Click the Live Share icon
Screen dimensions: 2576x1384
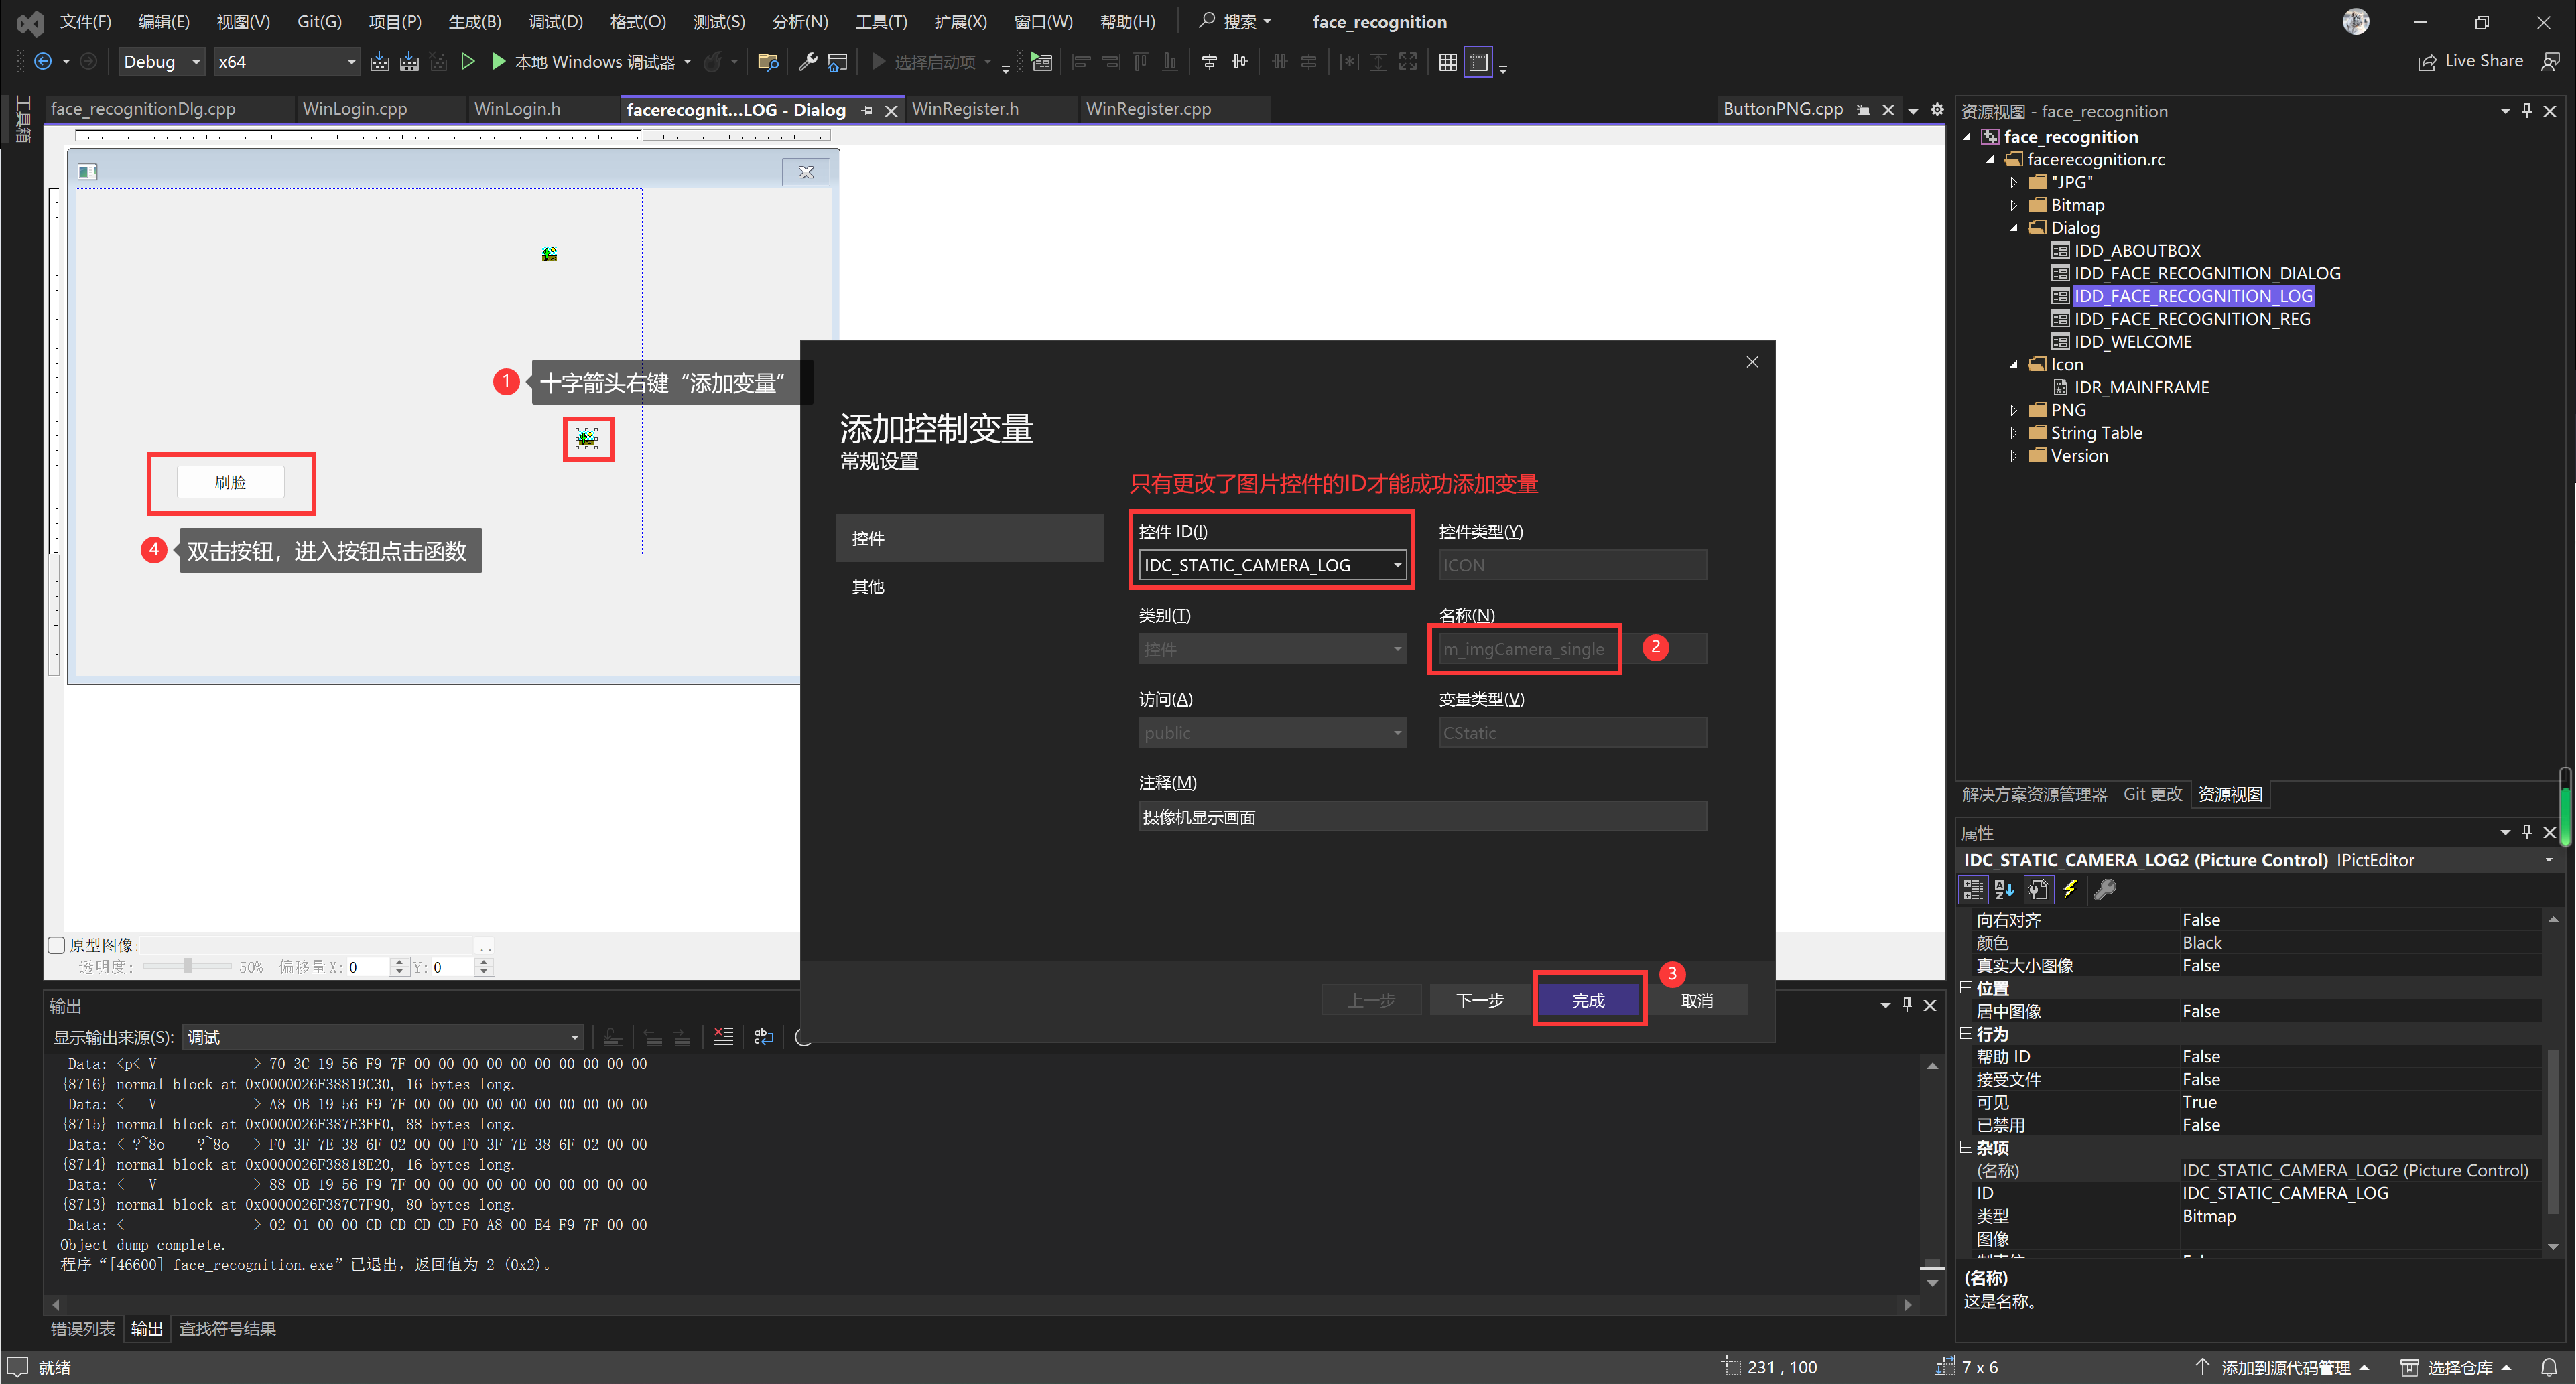pos(2427,62)
